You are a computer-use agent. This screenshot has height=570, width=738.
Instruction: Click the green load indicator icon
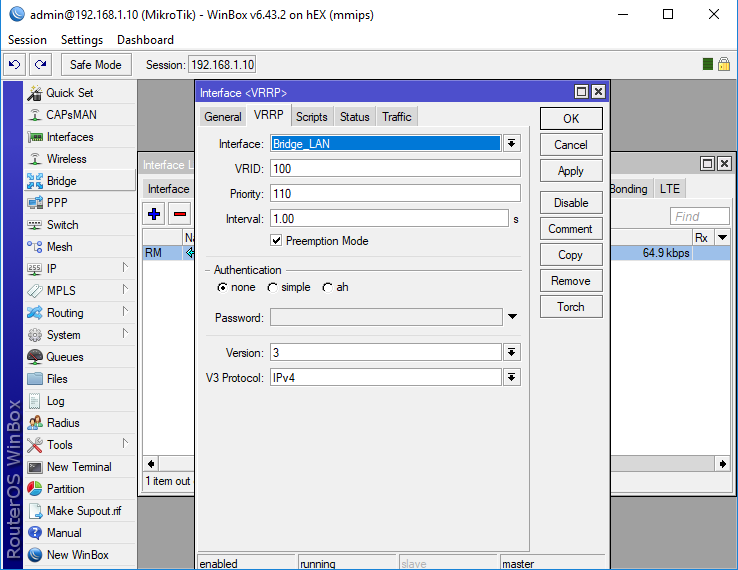tap(707, 64)
